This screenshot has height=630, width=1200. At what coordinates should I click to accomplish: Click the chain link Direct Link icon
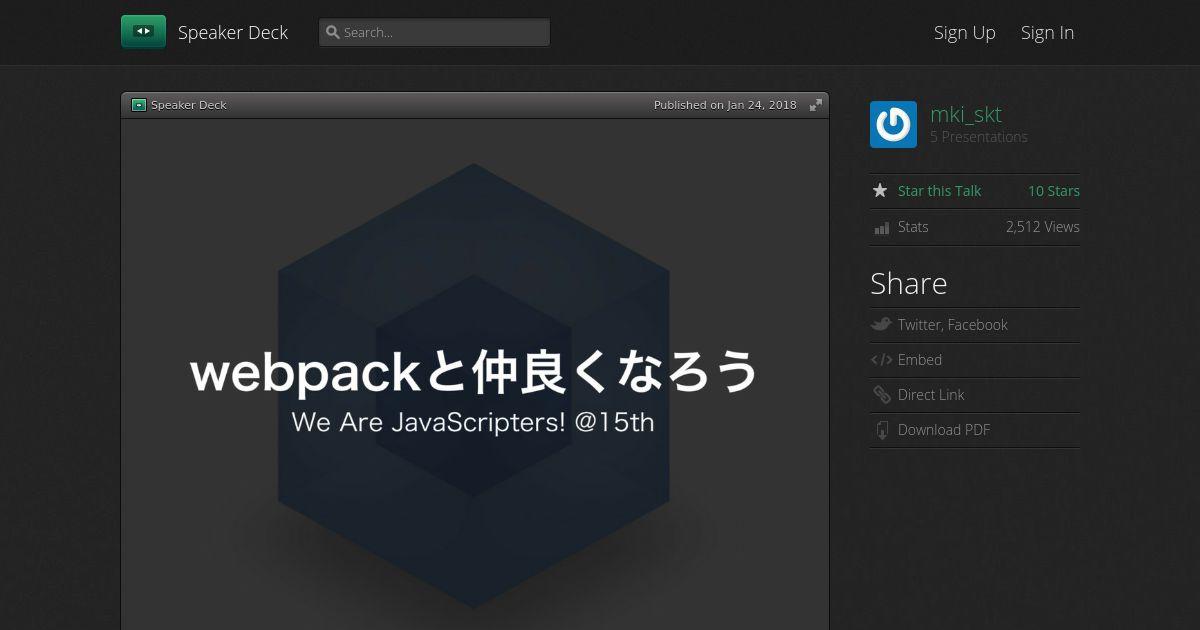click(x=881, y=395)
